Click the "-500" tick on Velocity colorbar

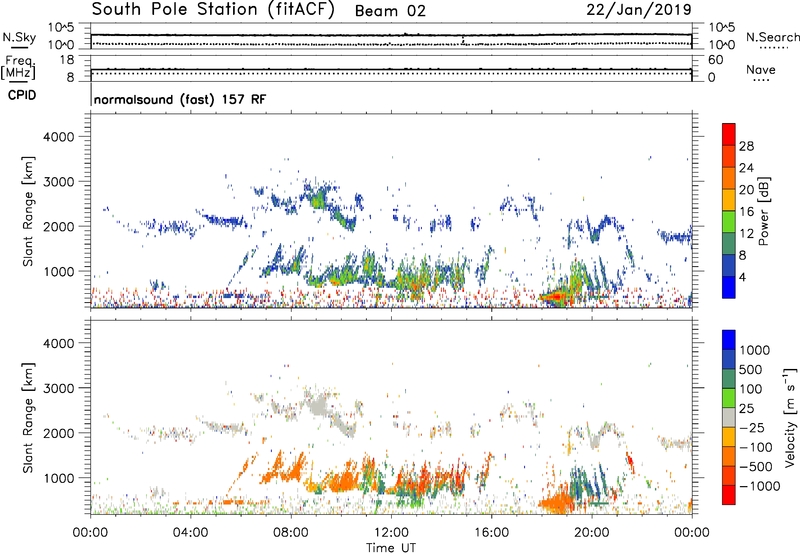tap(756, 467)
